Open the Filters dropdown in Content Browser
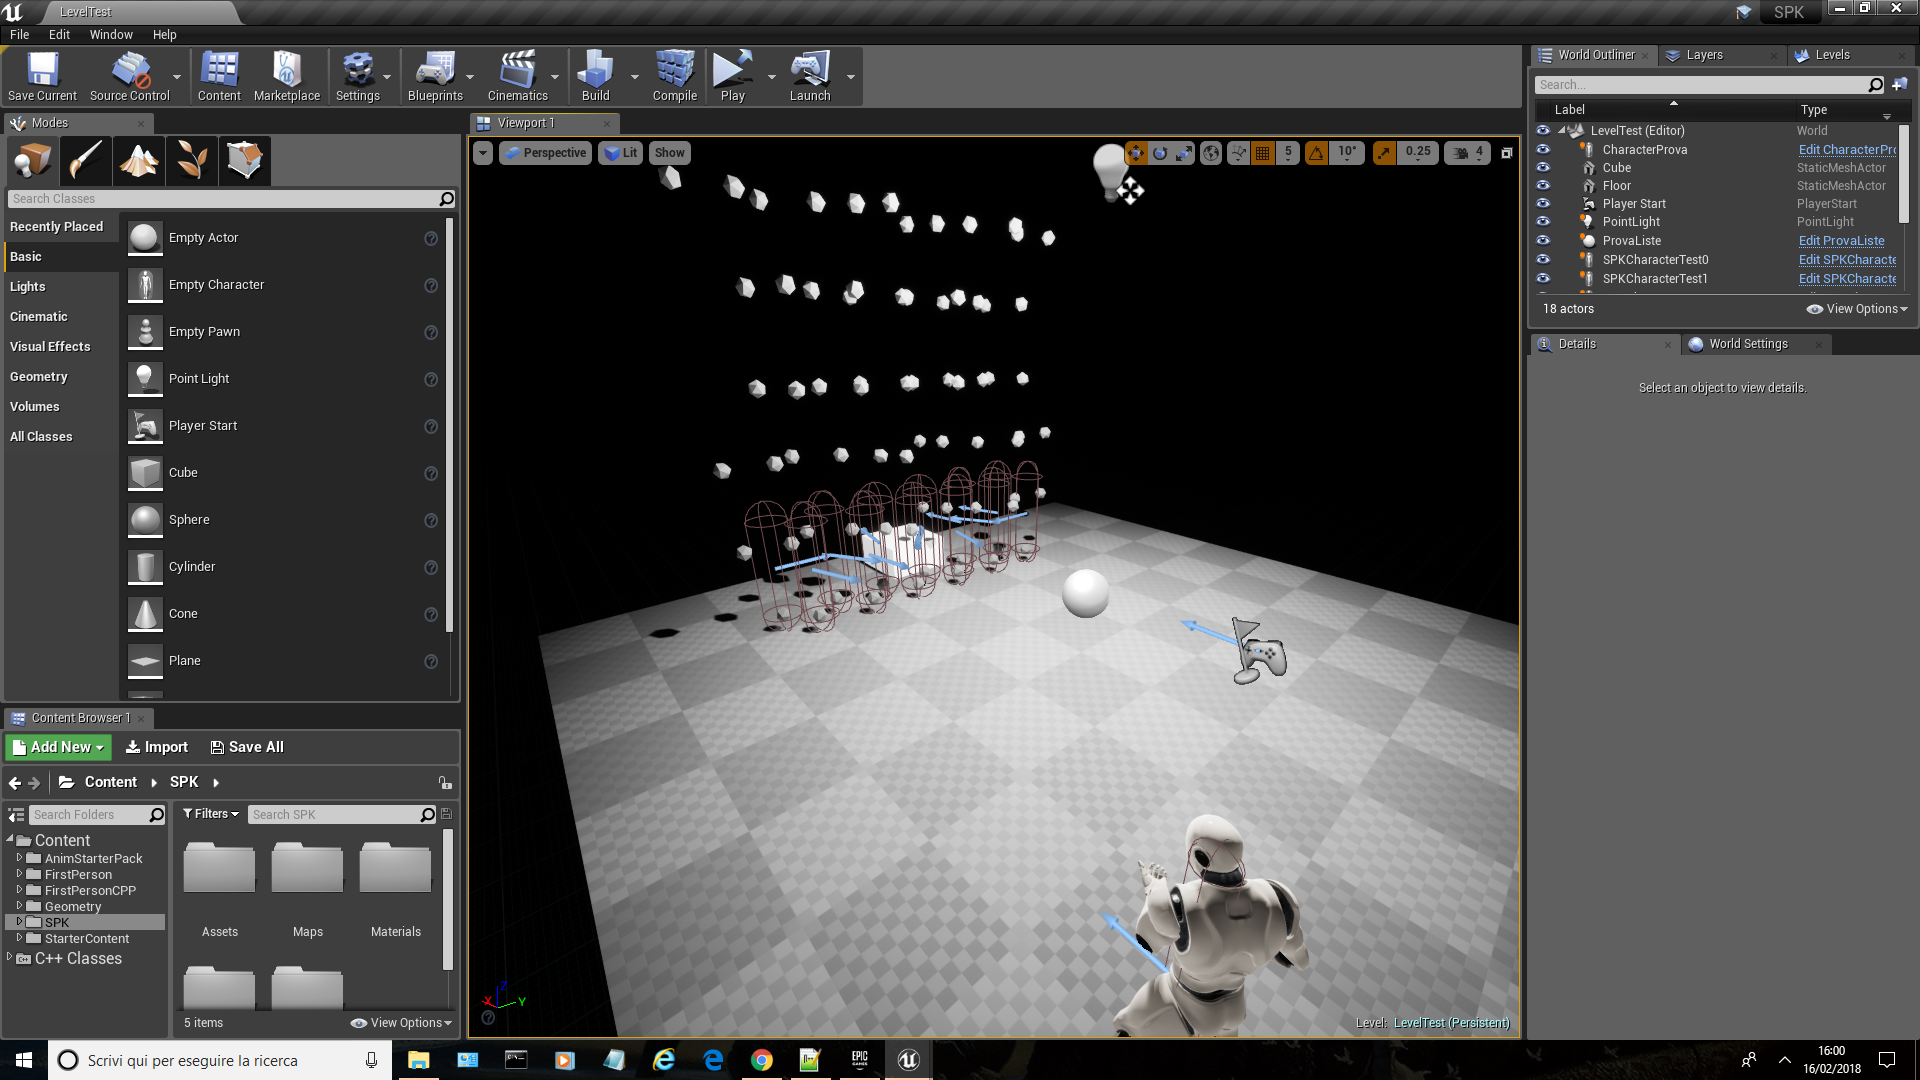This screenshot has height=1080, width=1920. click(211, 814)
